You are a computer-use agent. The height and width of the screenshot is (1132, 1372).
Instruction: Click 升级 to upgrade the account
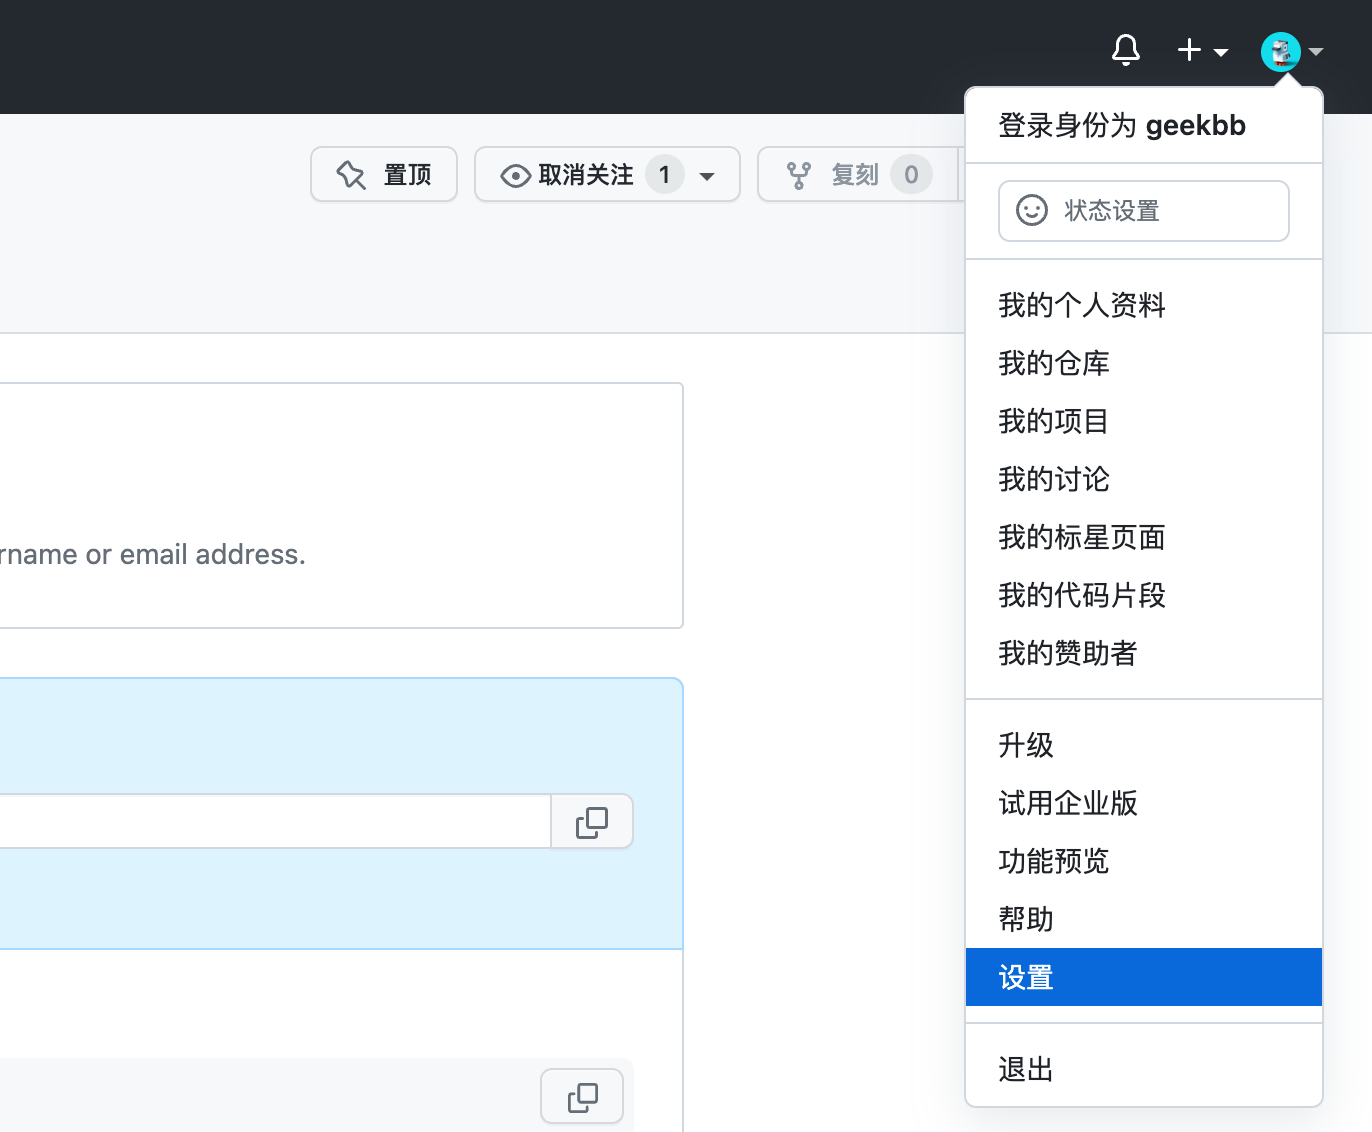coord(1024,745)
